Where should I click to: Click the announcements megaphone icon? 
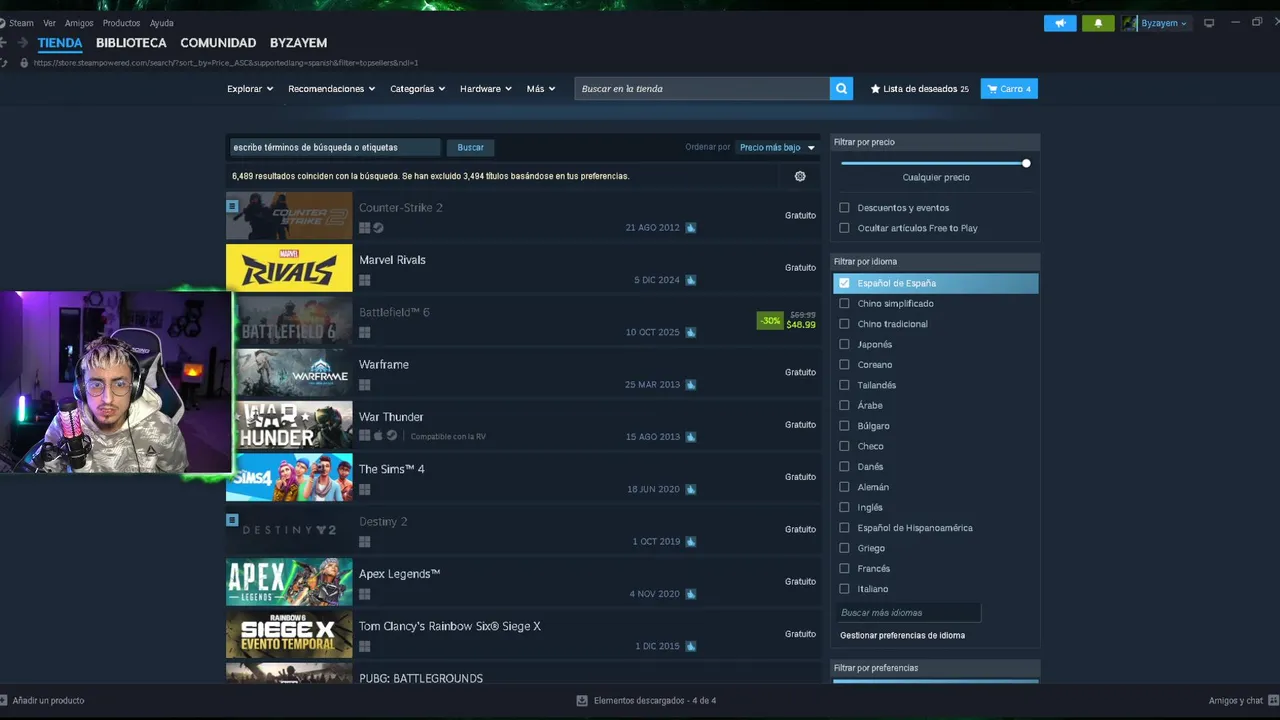point(1060,23)
